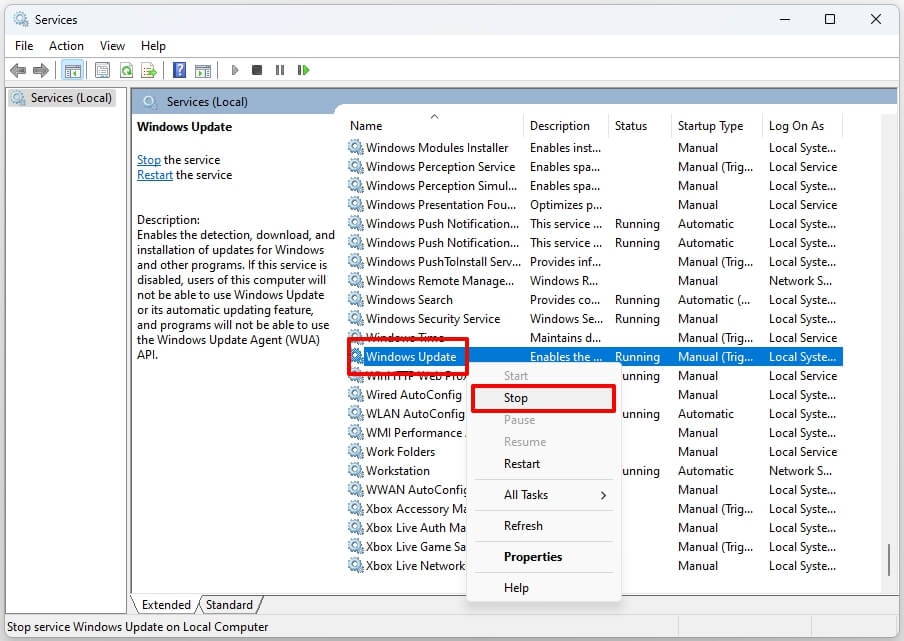904x641 pixels.
Task: Click the gear icon beside Windows Presentation Fou...
Action: (356, 205)
